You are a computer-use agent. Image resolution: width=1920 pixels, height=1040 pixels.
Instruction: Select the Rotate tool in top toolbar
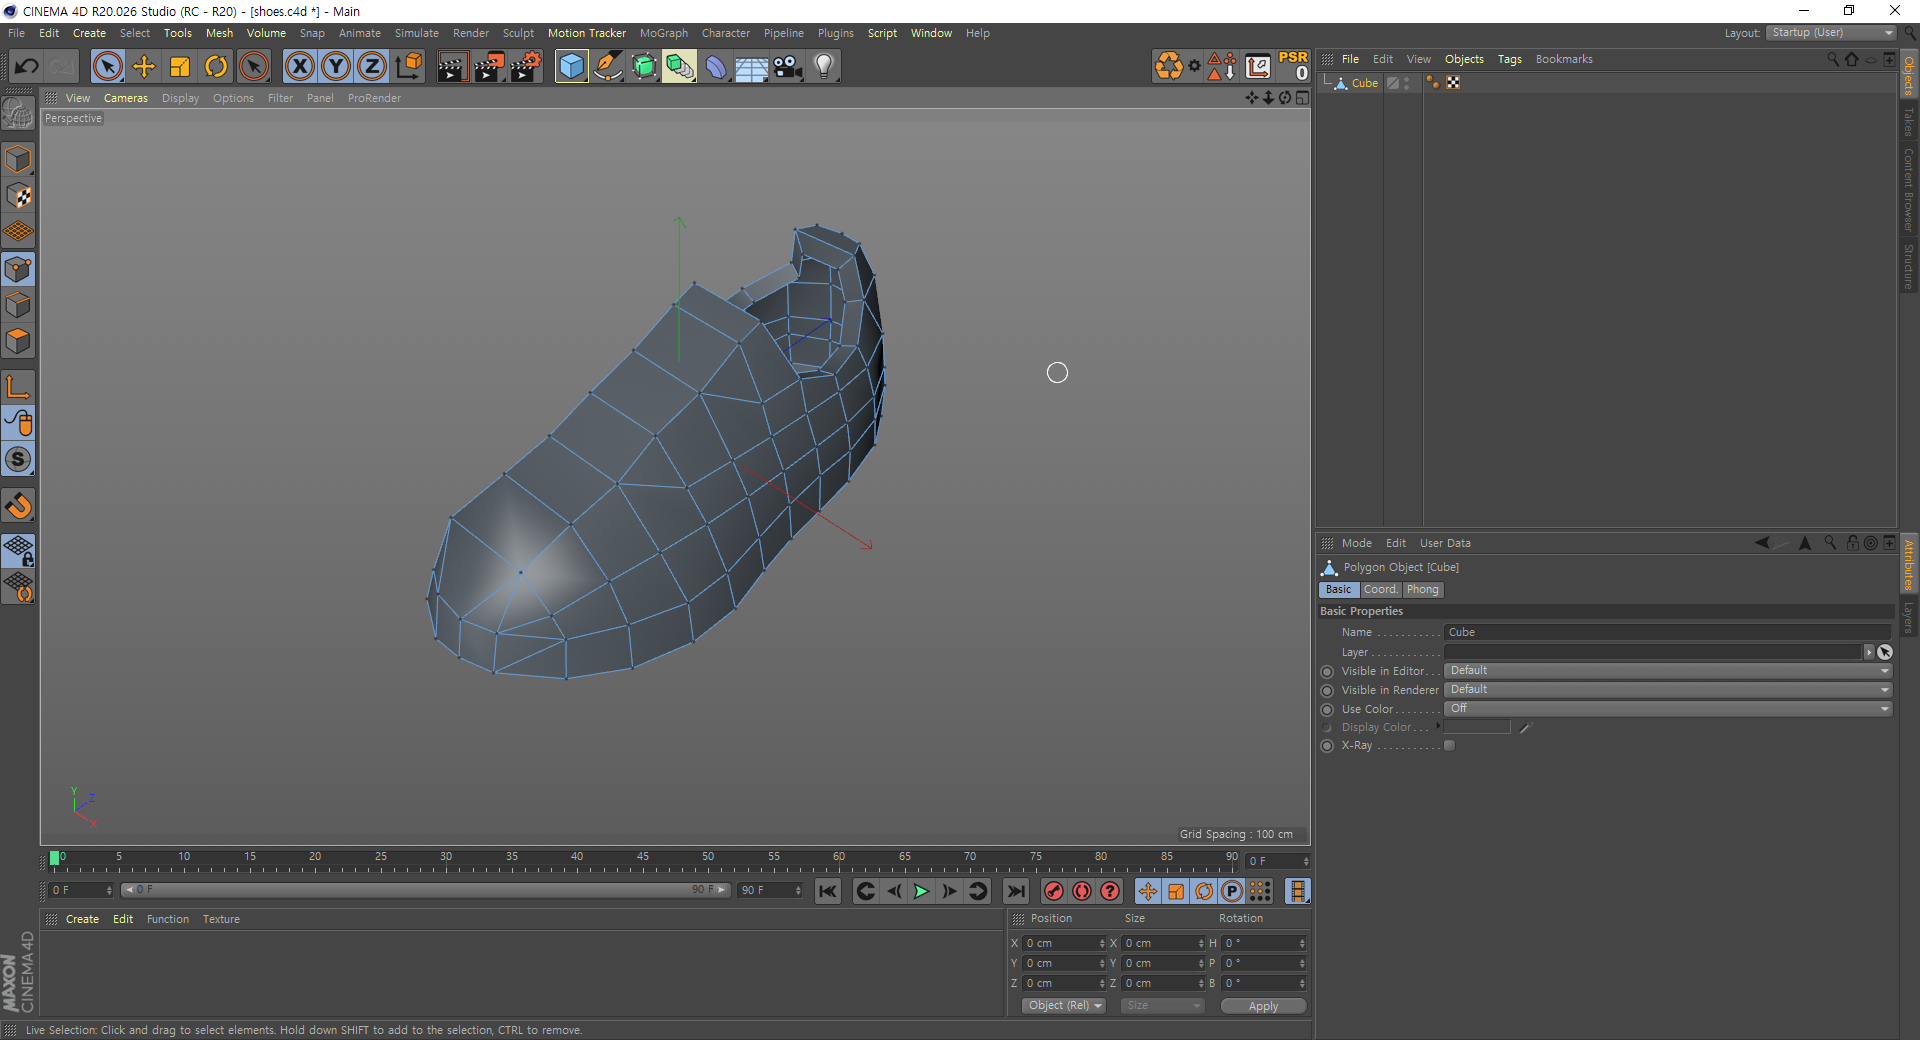(x=216, y=67)
